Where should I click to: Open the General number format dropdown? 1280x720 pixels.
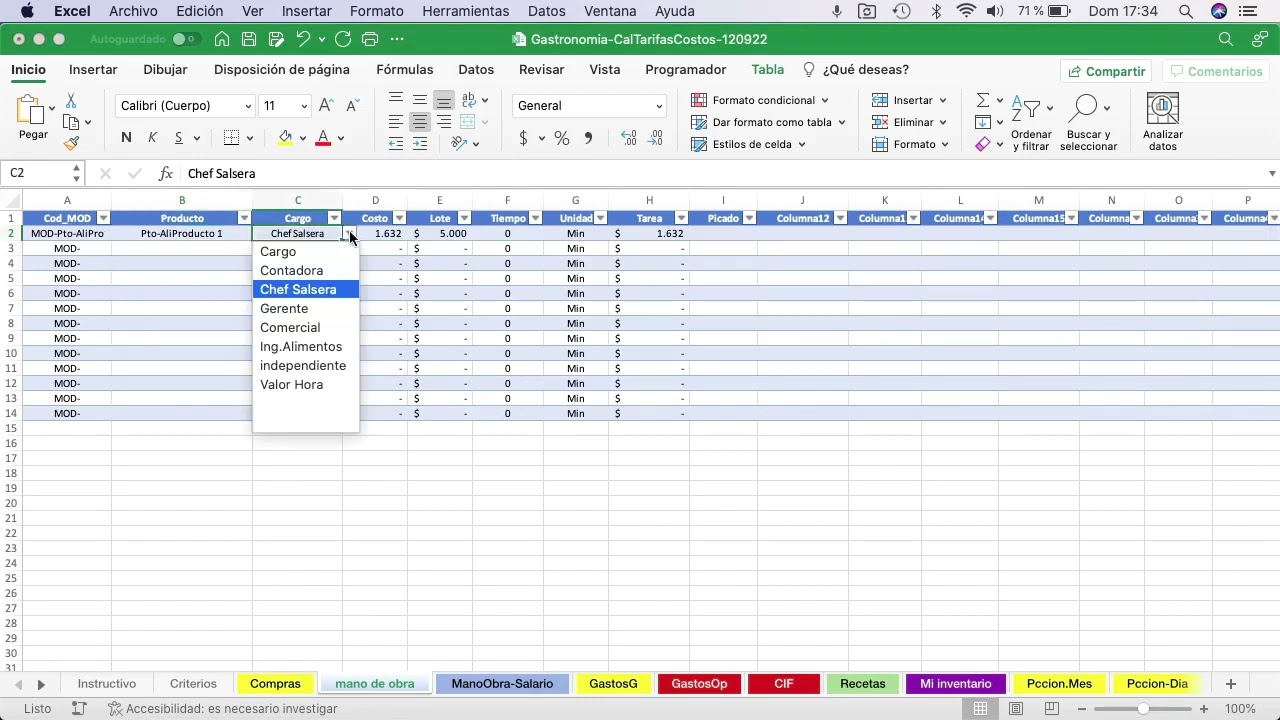click(x=659, y=106)
